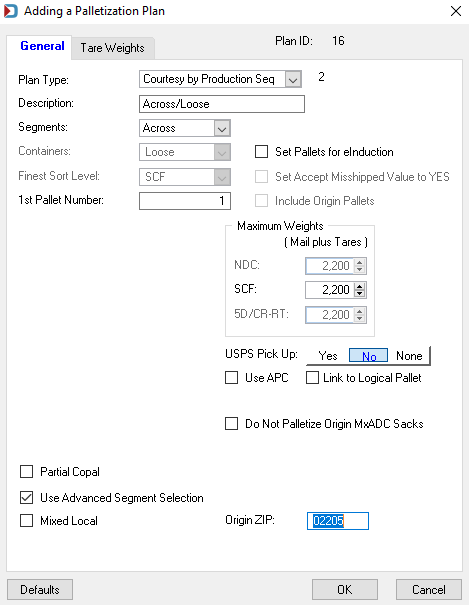Click into the Description text field
This screenshot has height=605, width=469.
[222, 104]
